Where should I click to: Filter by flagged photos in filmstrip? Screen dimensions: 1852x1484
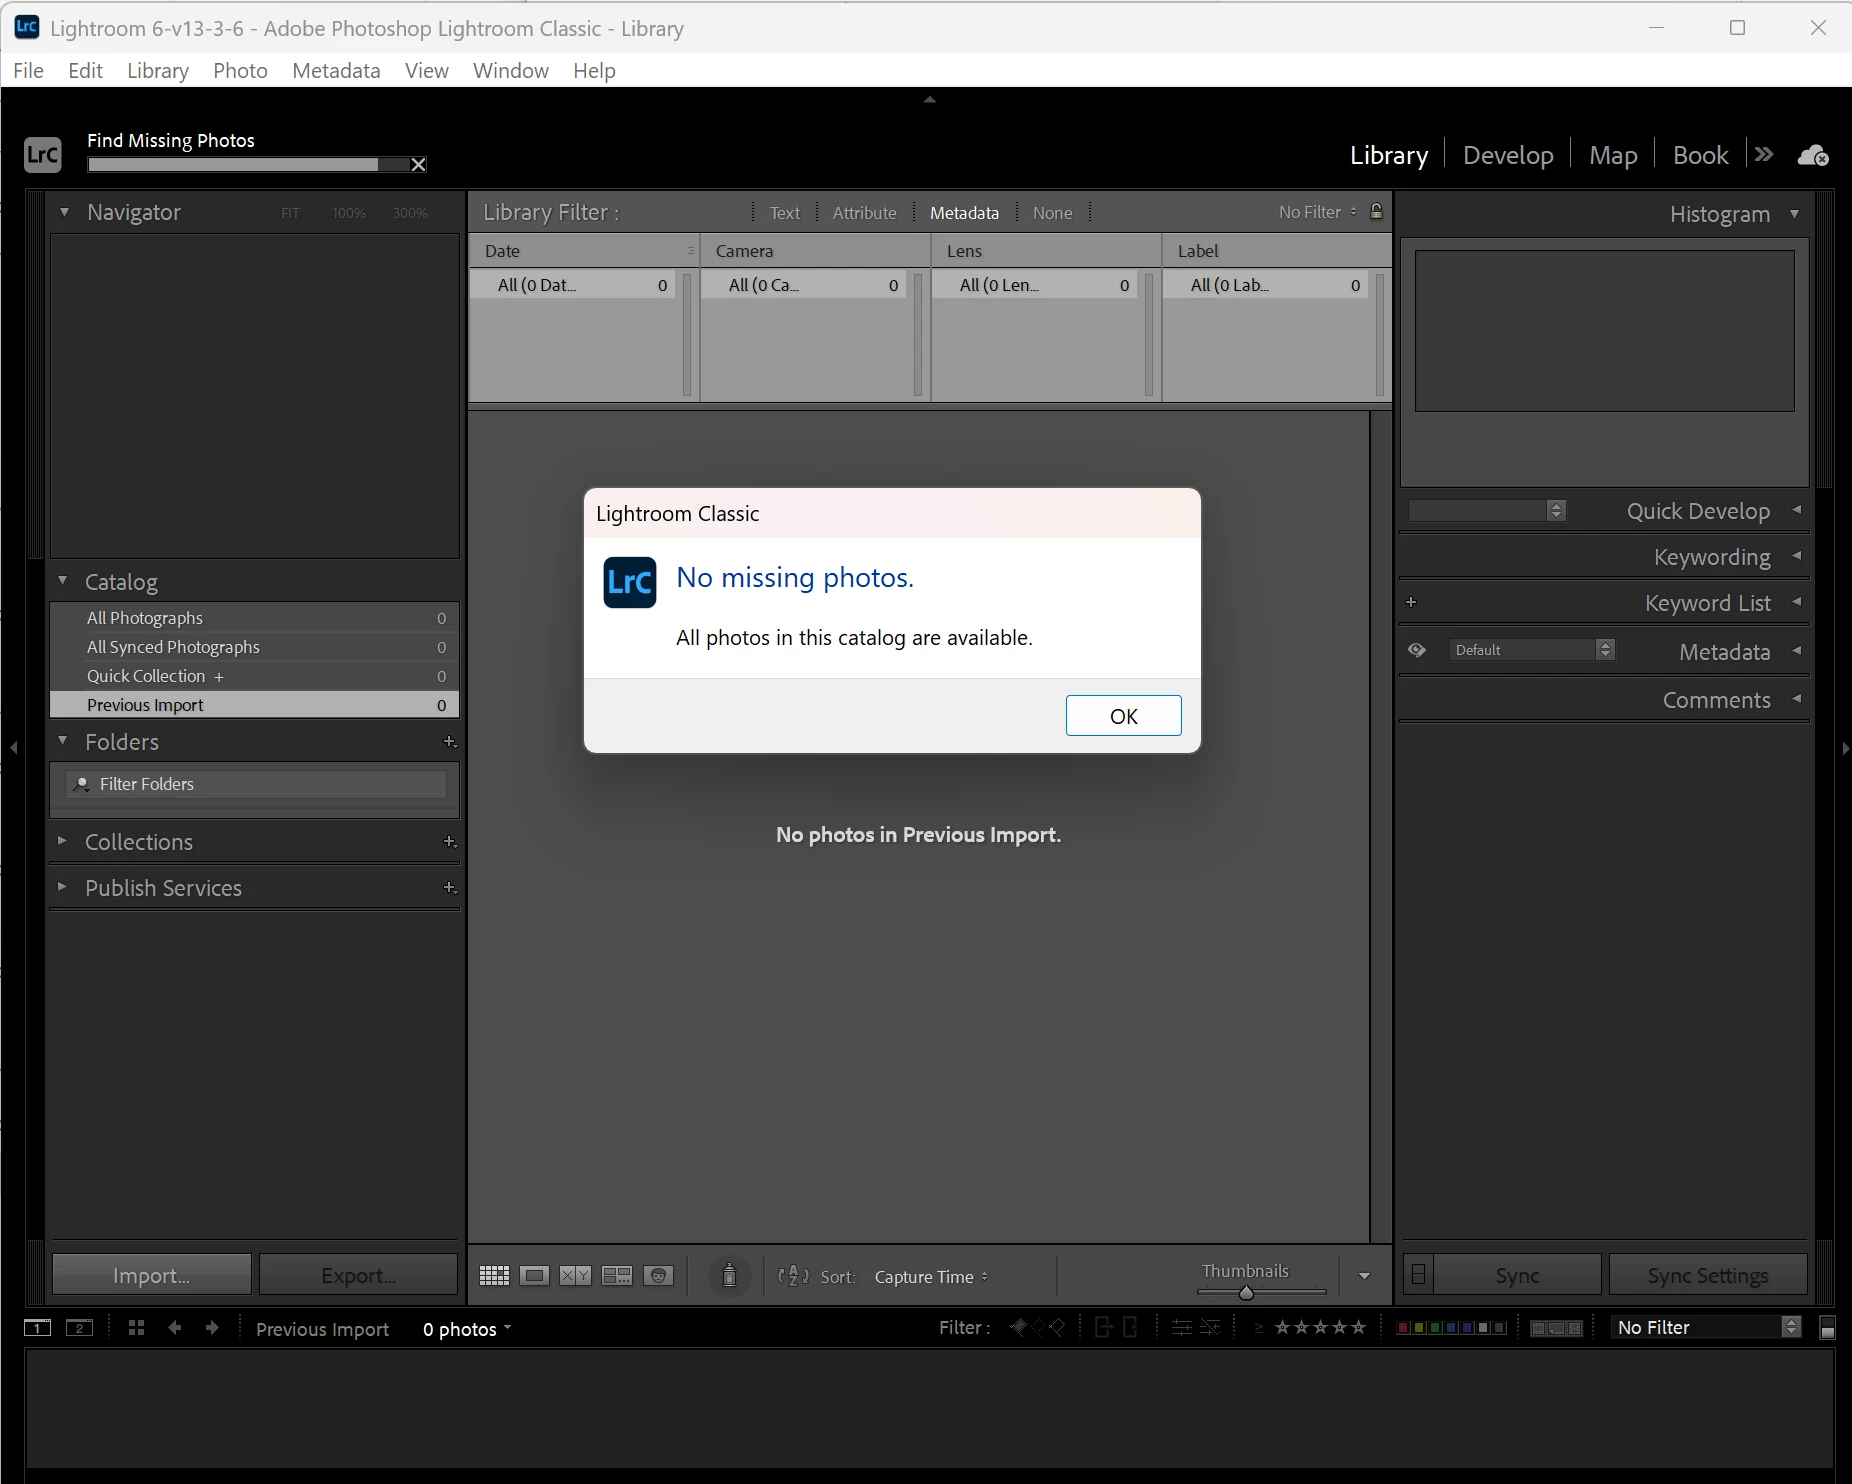[x=1018, y=1327]
